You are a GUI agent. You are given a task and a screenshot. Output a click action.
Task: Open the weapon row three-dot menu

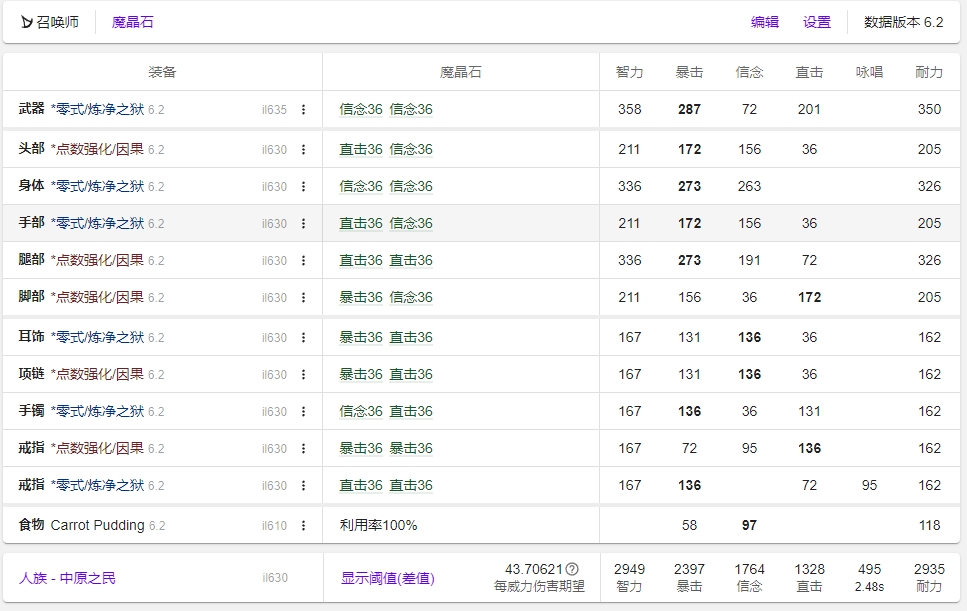(303, 110)
